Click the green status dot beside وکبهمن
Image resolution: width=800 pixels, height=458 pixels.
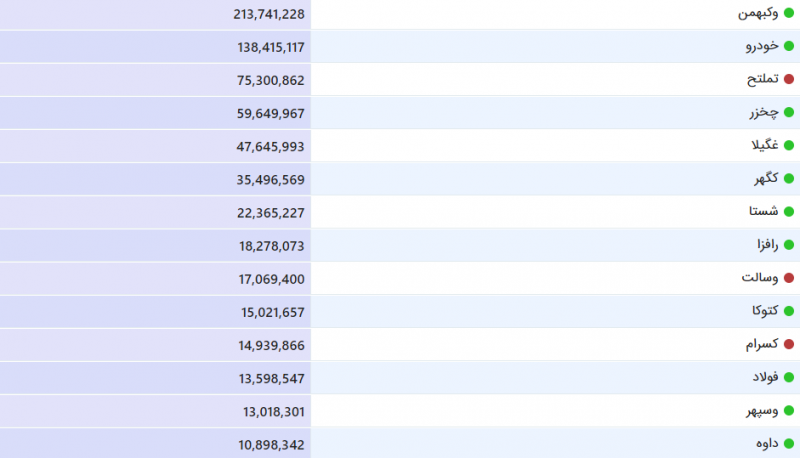click(x=789, y=13)
